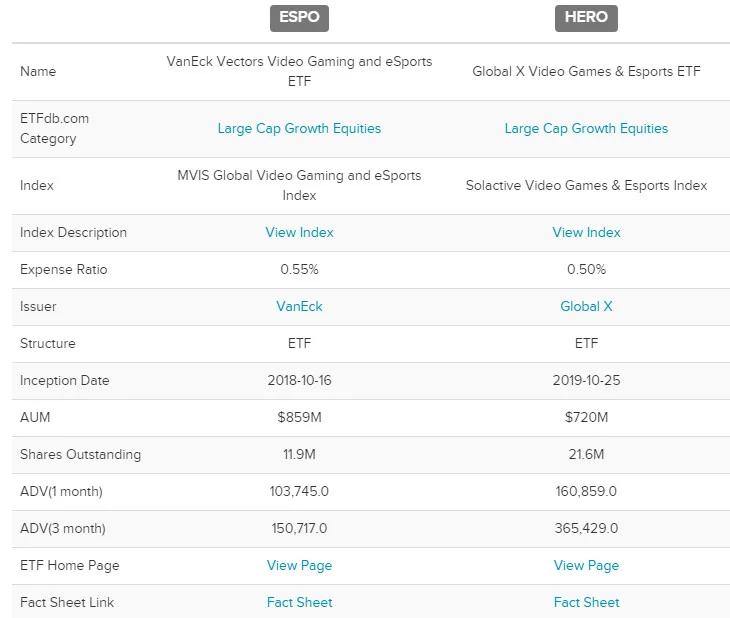
Task: Open the VanEck issuer link
Action: pyautogui.click(x=299, y=306)
